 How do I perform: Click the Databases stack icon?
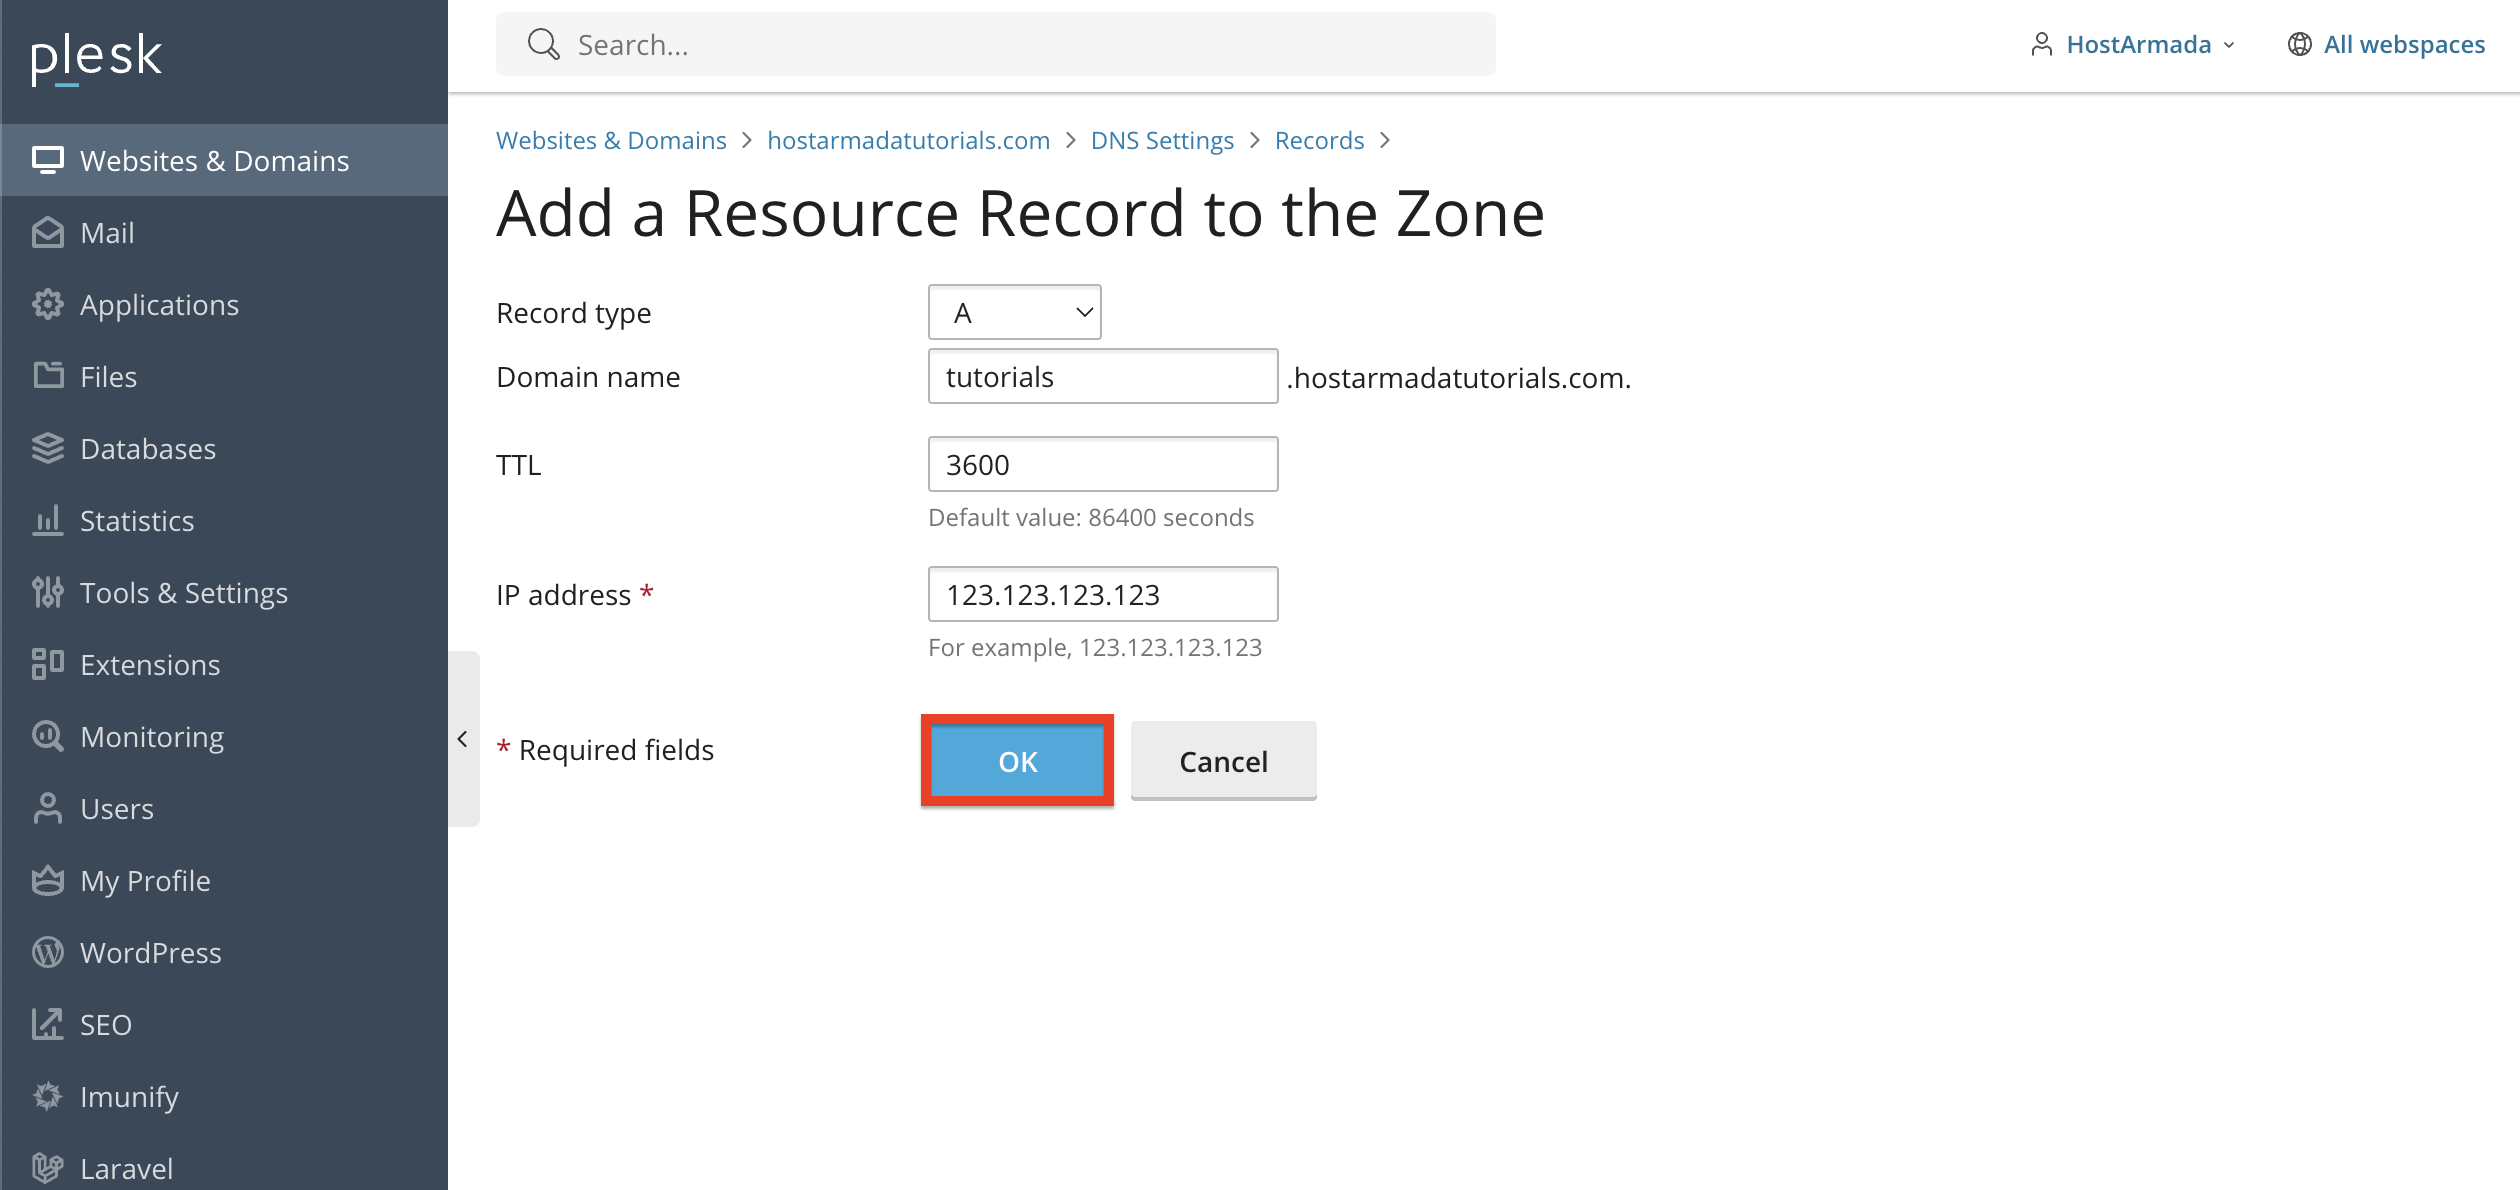click(47, 449)
